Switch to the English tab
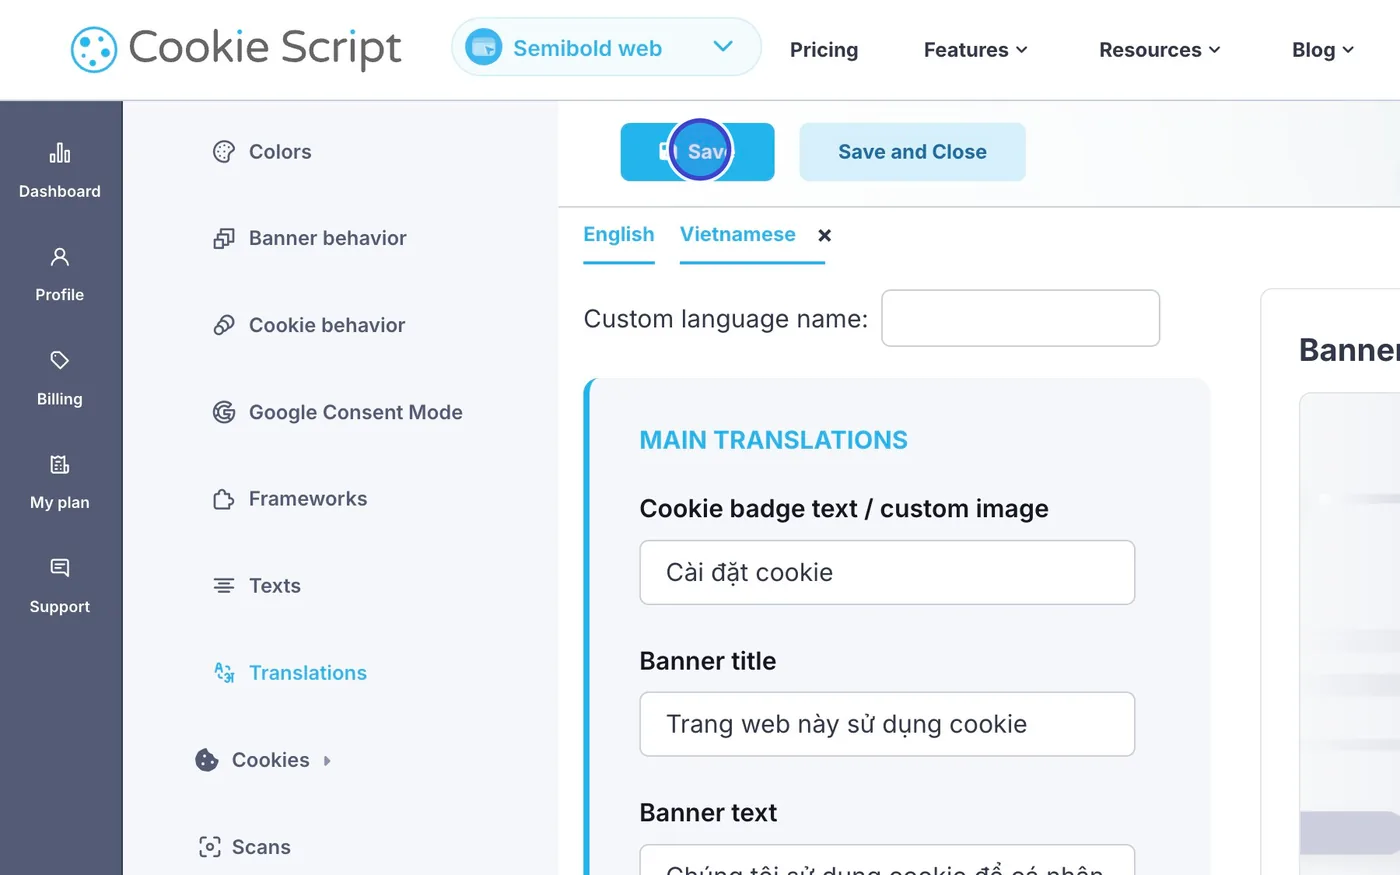This screenshot has height=875, width=1400. tap(619, 235)
